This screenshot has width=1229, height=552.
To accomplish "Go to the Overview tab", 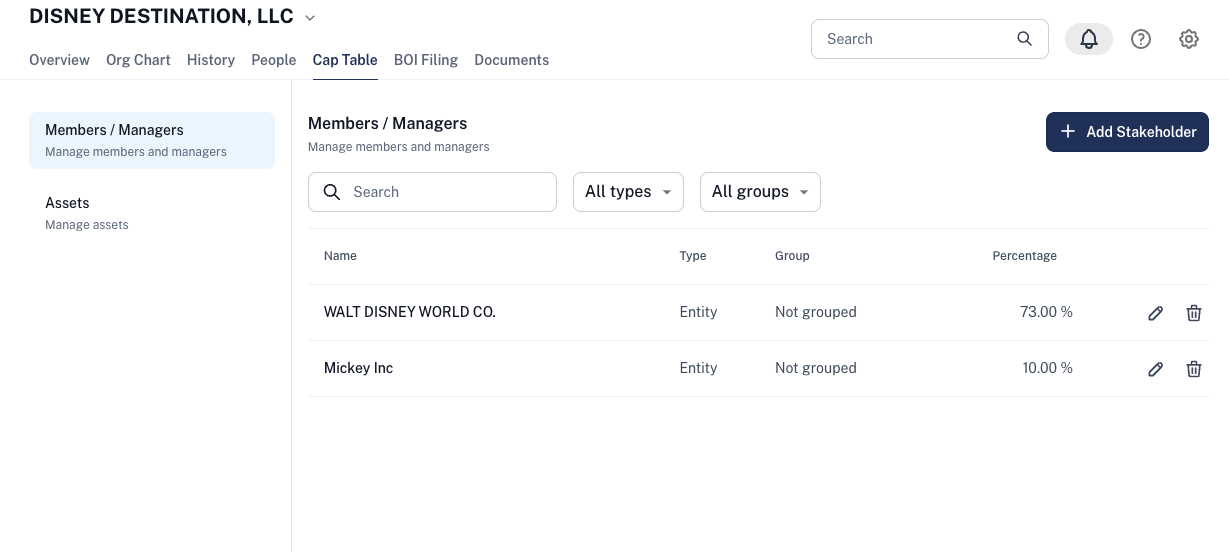I will (59, 60).
